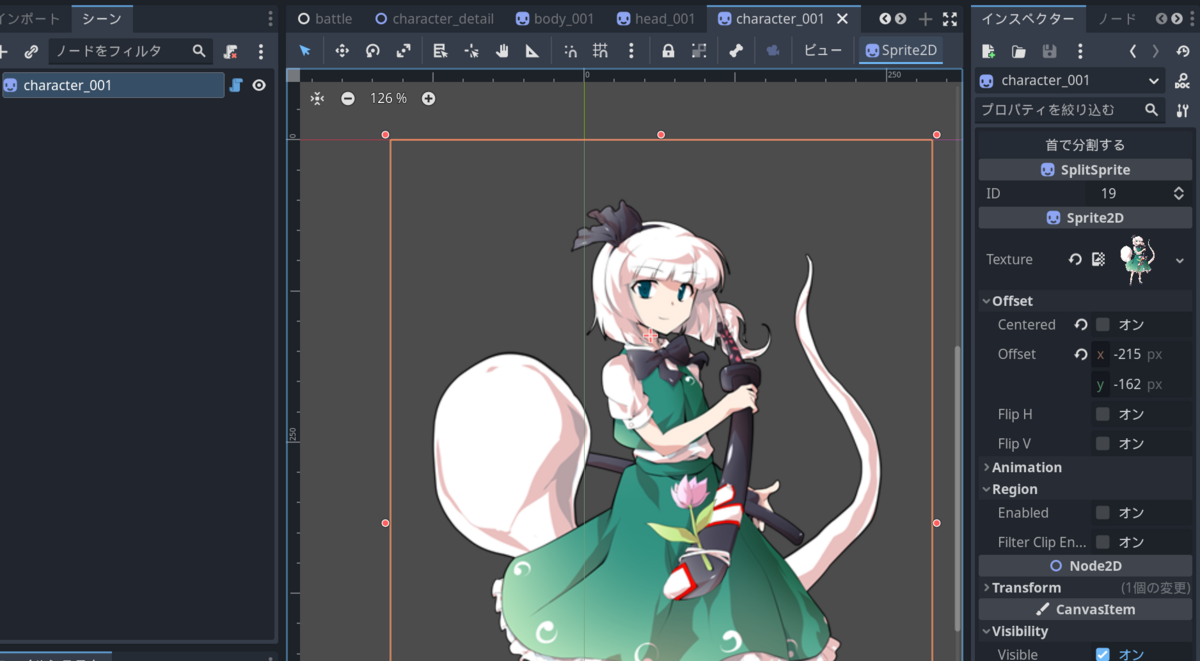This screenshot has height=661, width=1200.
Task: Activate the Move Mode tool
Action: [342, 50]
